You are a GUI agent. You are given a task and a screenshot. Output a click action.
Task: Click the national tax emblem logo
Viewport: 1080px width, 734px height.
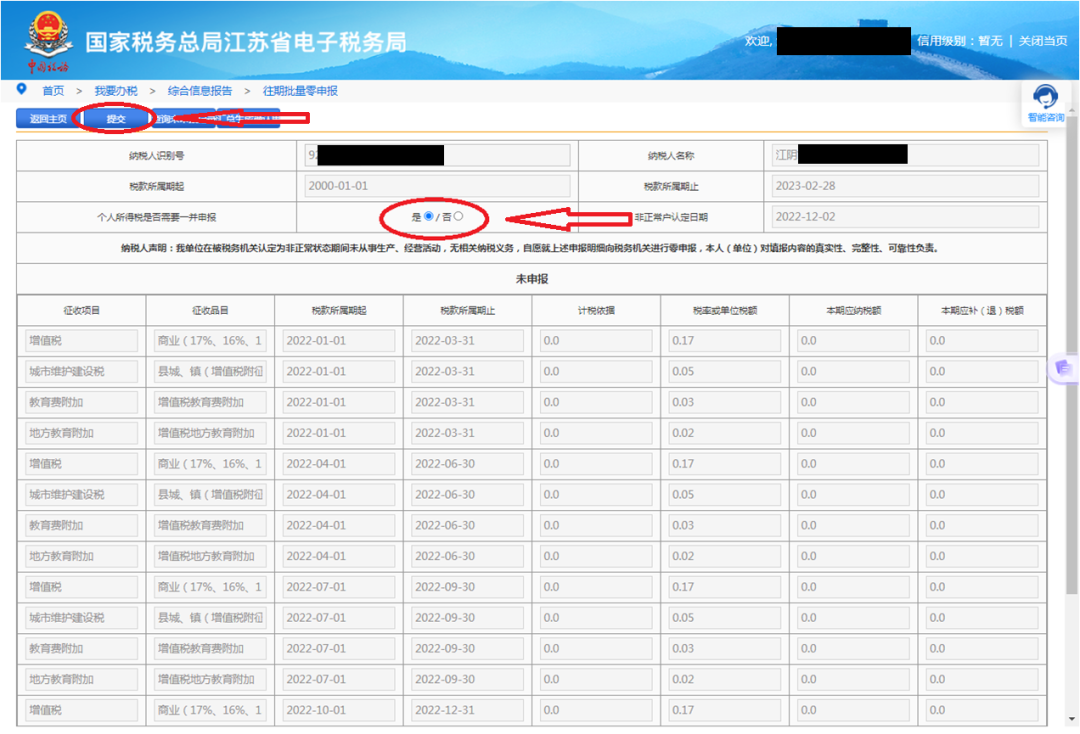click(47, 39)
